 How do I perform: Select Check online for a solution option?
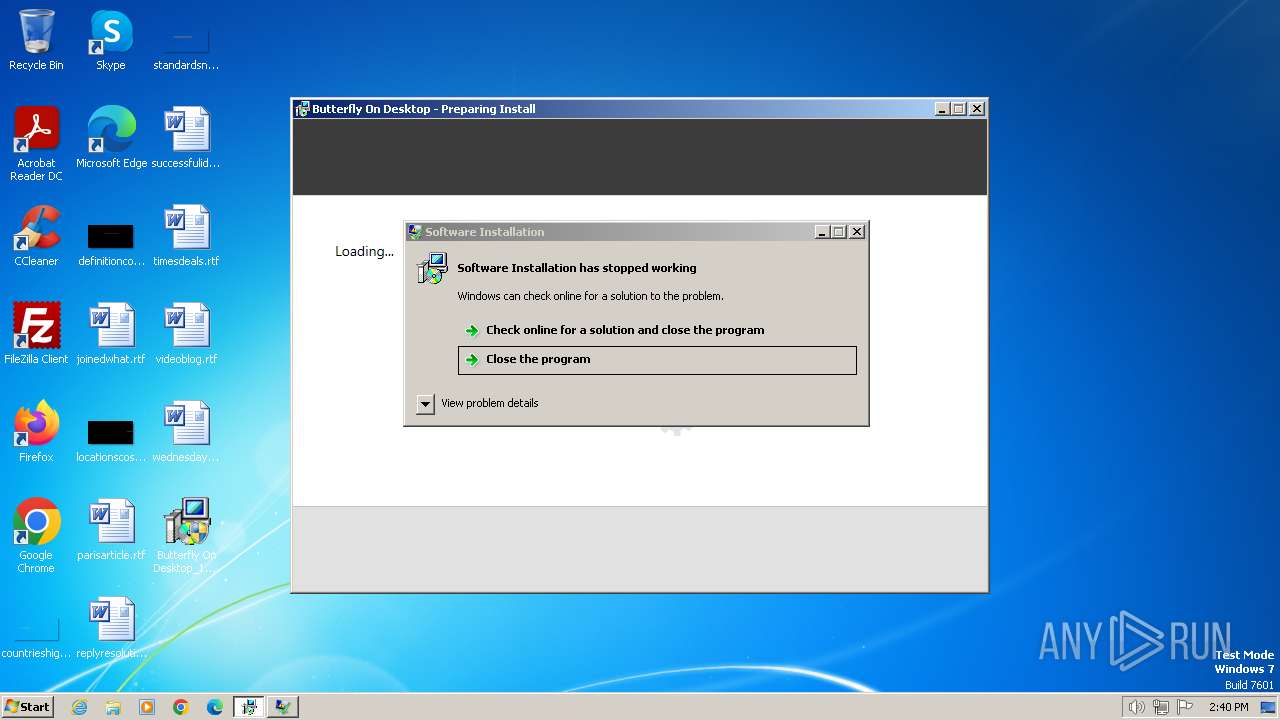(x=657, y=330)
